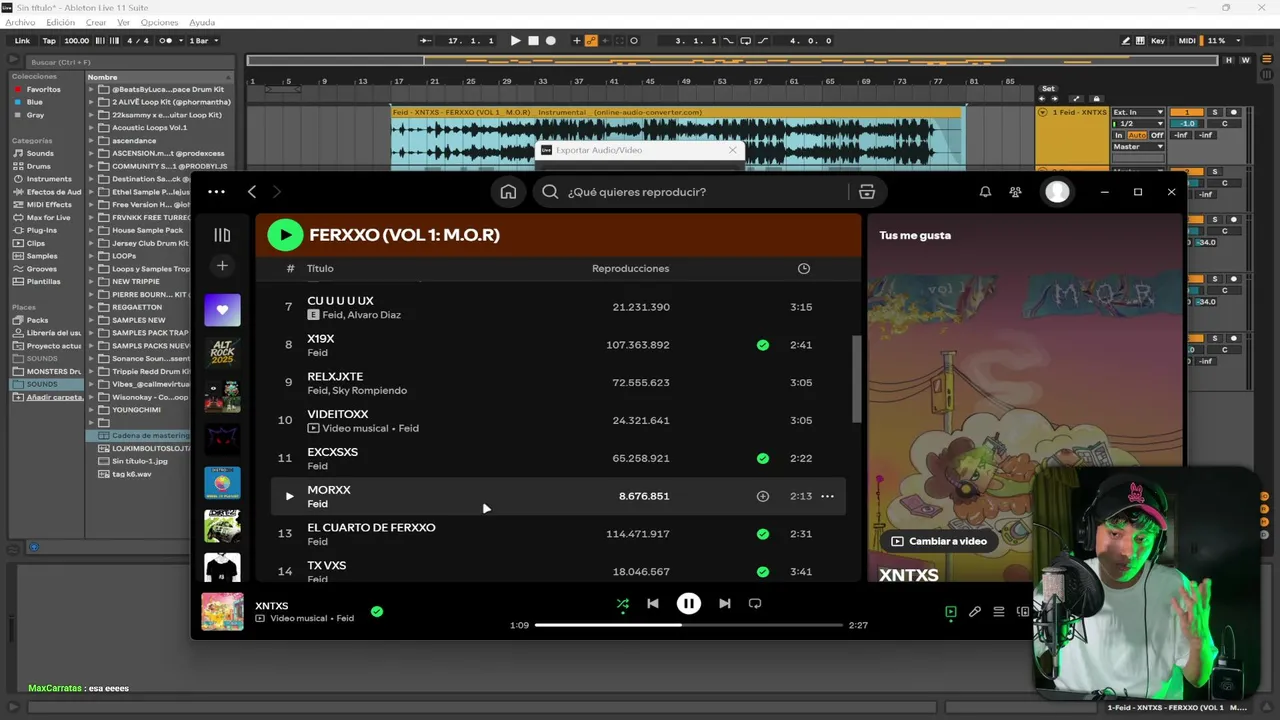Image resolution: width=1280 pixels, height=720 pixels.
Task: Open Ayuda menu in Ableton
Action: (202, 22)
